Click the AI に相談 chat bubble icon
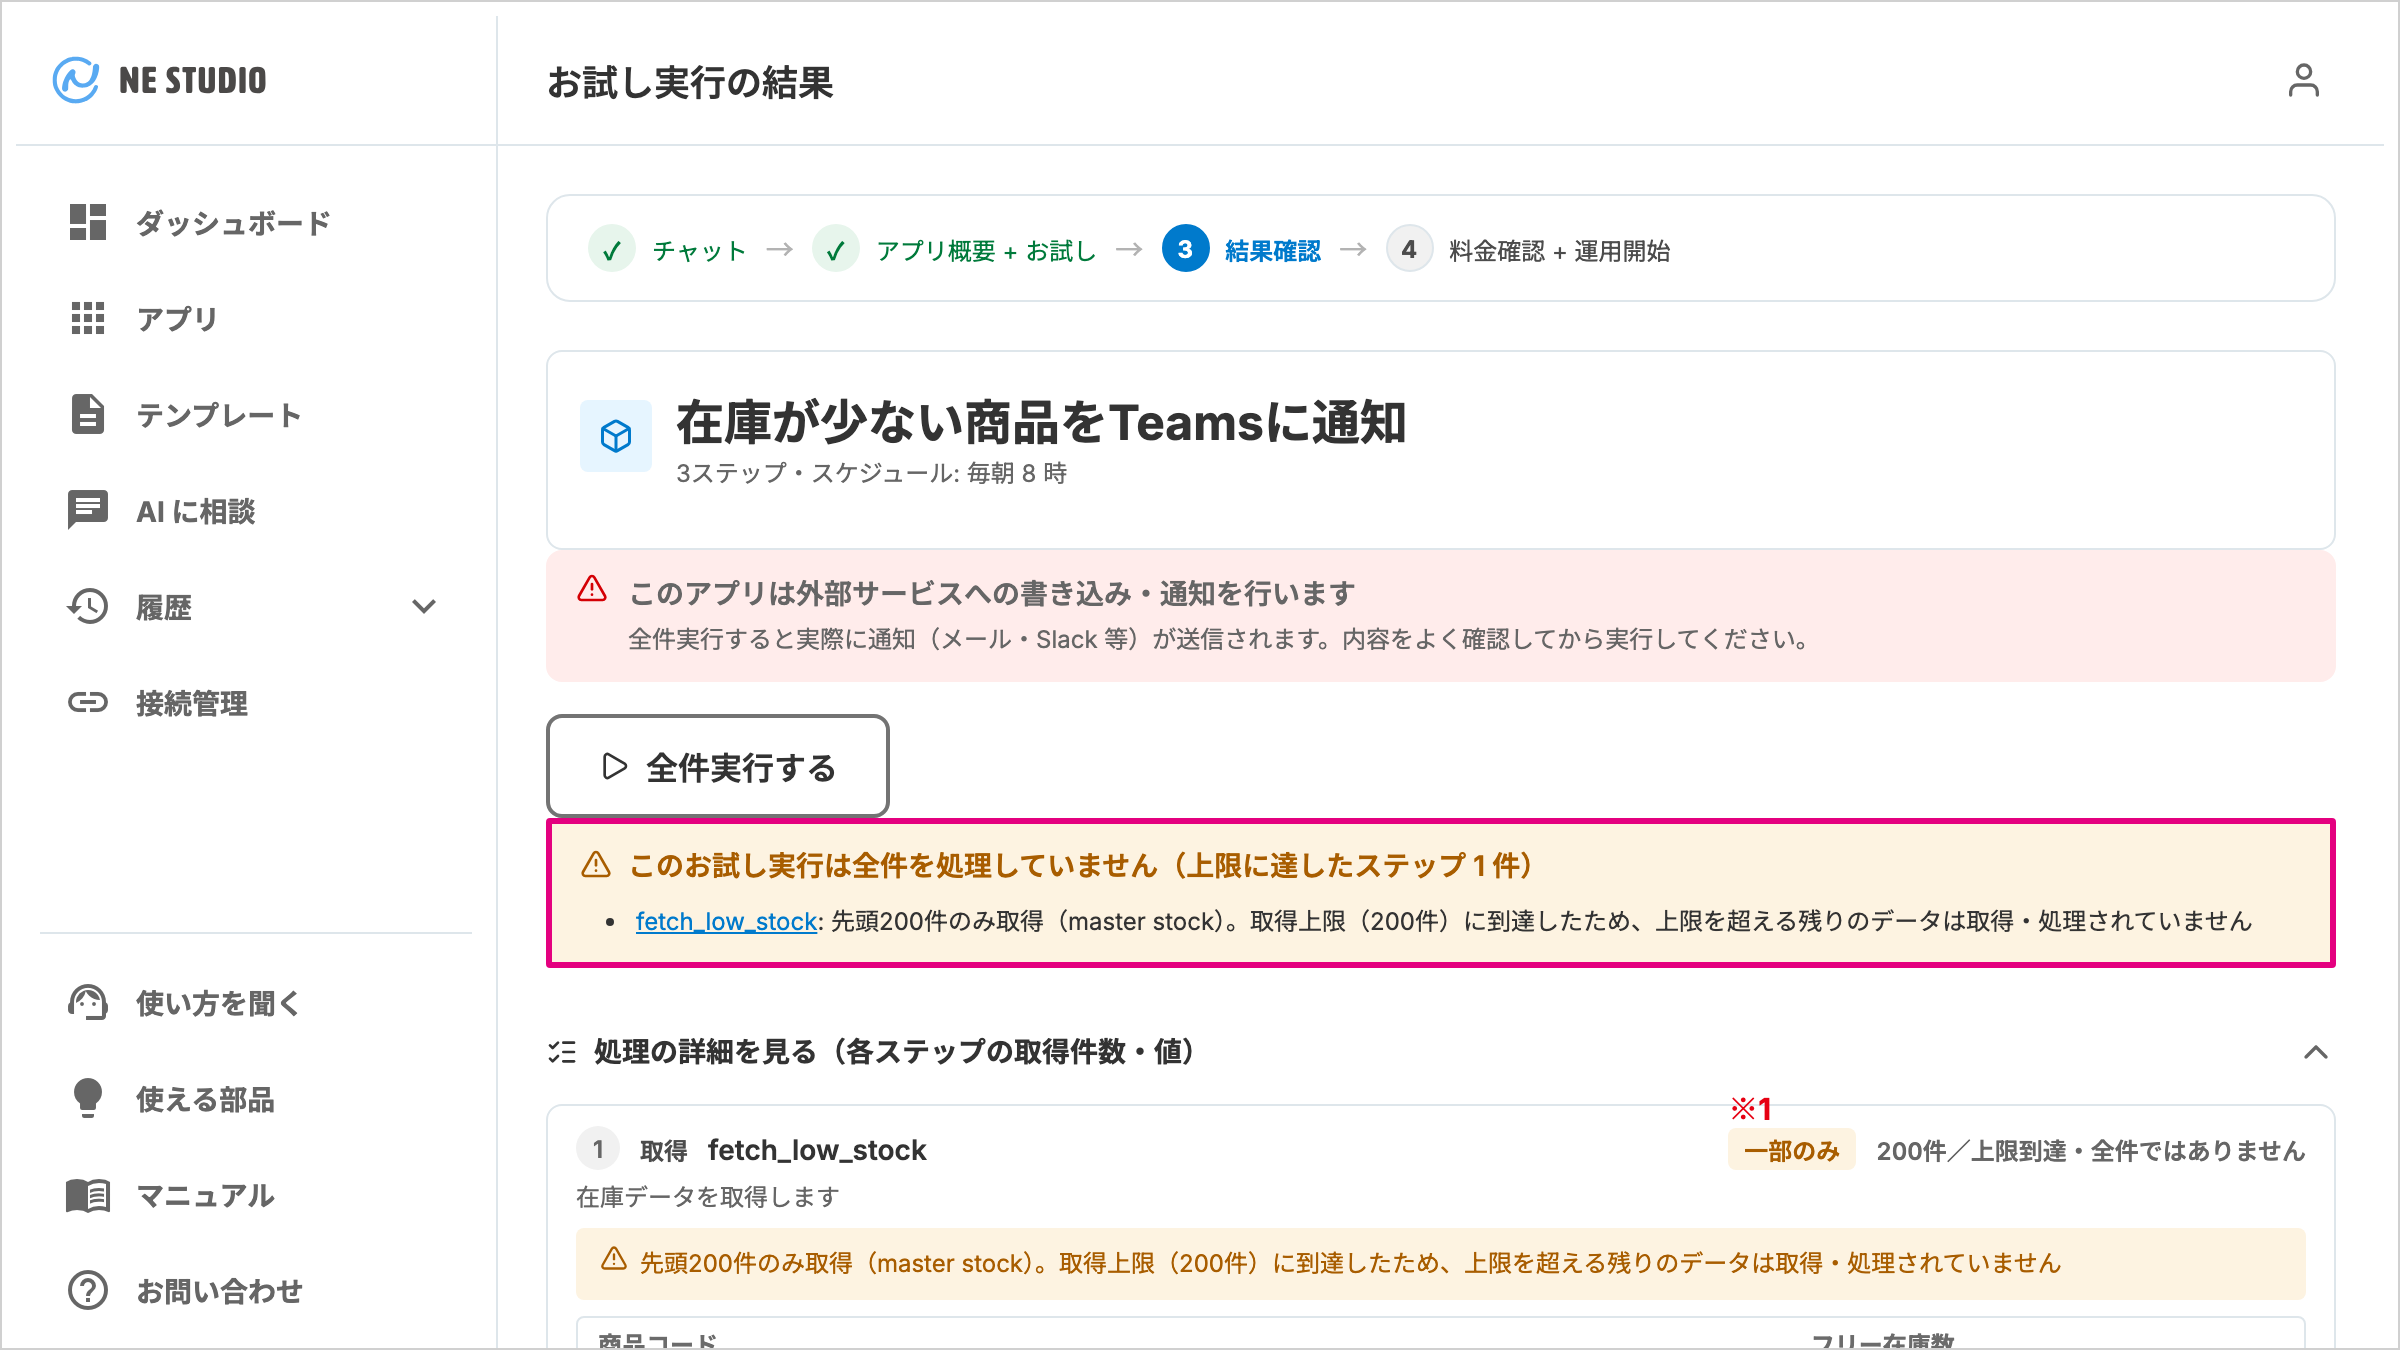2400x1350 pixels. (88, 510)
